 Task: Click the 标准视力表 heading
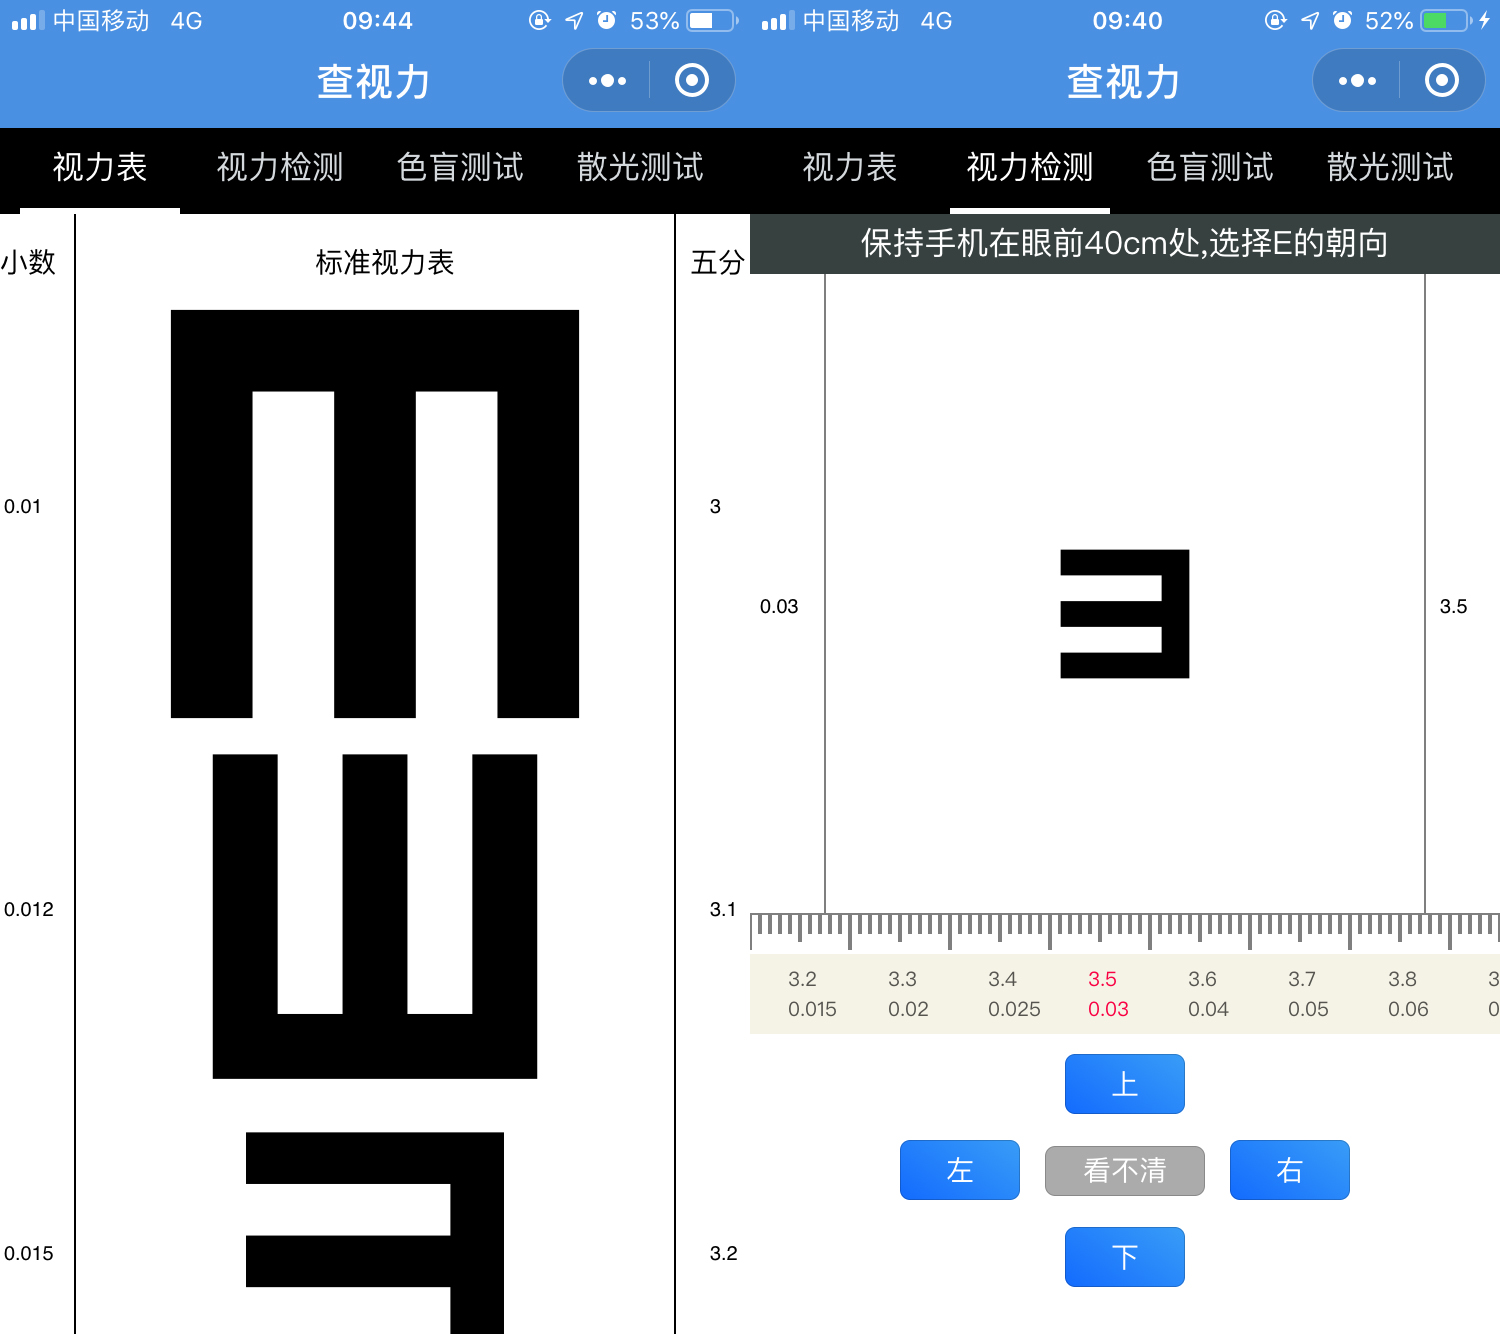click(x=385, y=262)
